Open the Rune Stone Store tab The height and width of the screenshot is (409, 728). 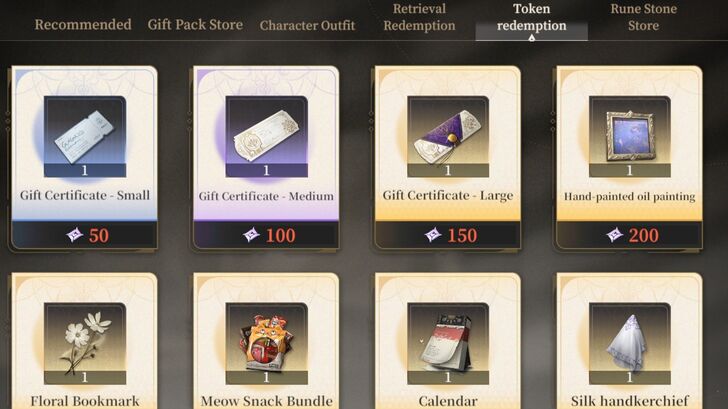point(644,17)
